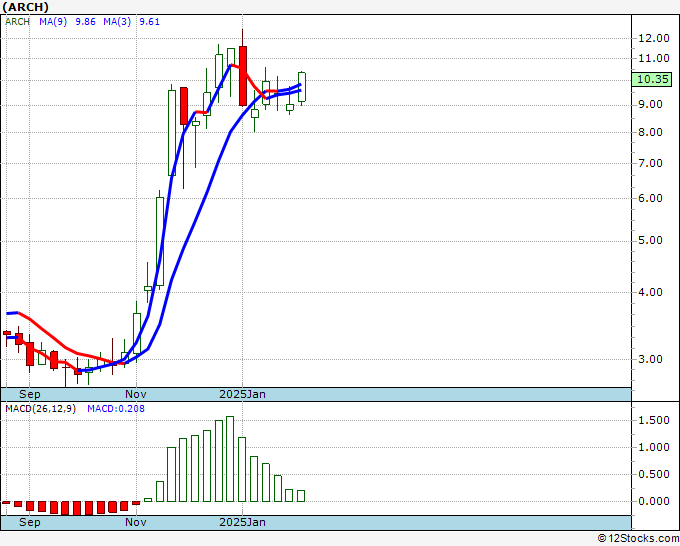Click the 1.500 MACD axis label

(654, 420)
